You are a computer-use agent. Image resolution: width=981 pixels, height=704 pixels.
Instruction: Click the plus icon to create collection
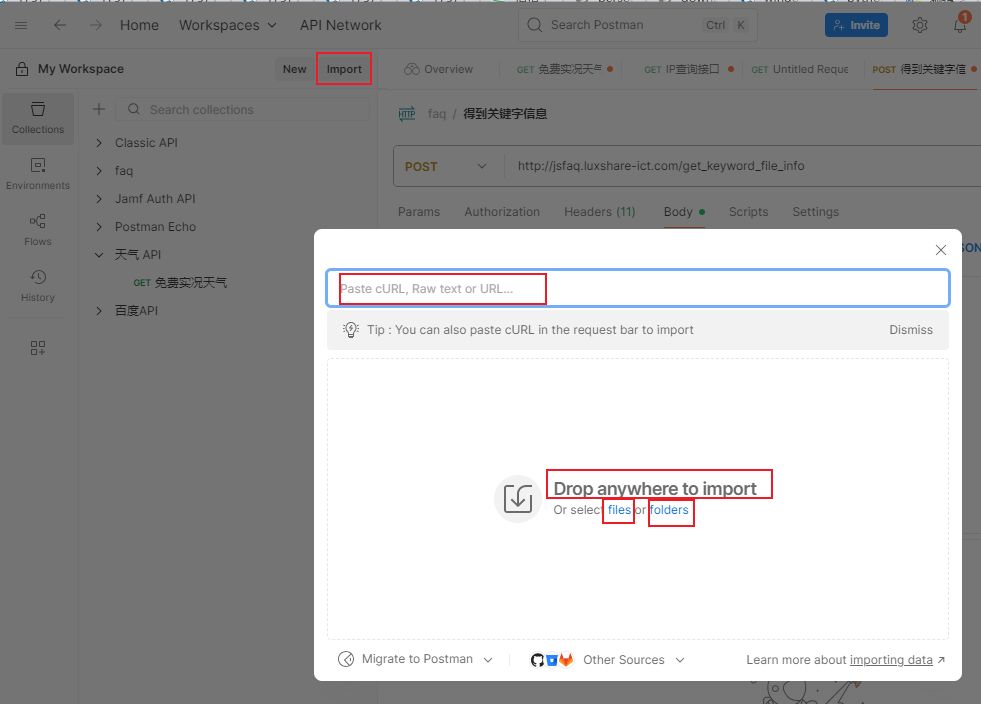coord(99,109)
